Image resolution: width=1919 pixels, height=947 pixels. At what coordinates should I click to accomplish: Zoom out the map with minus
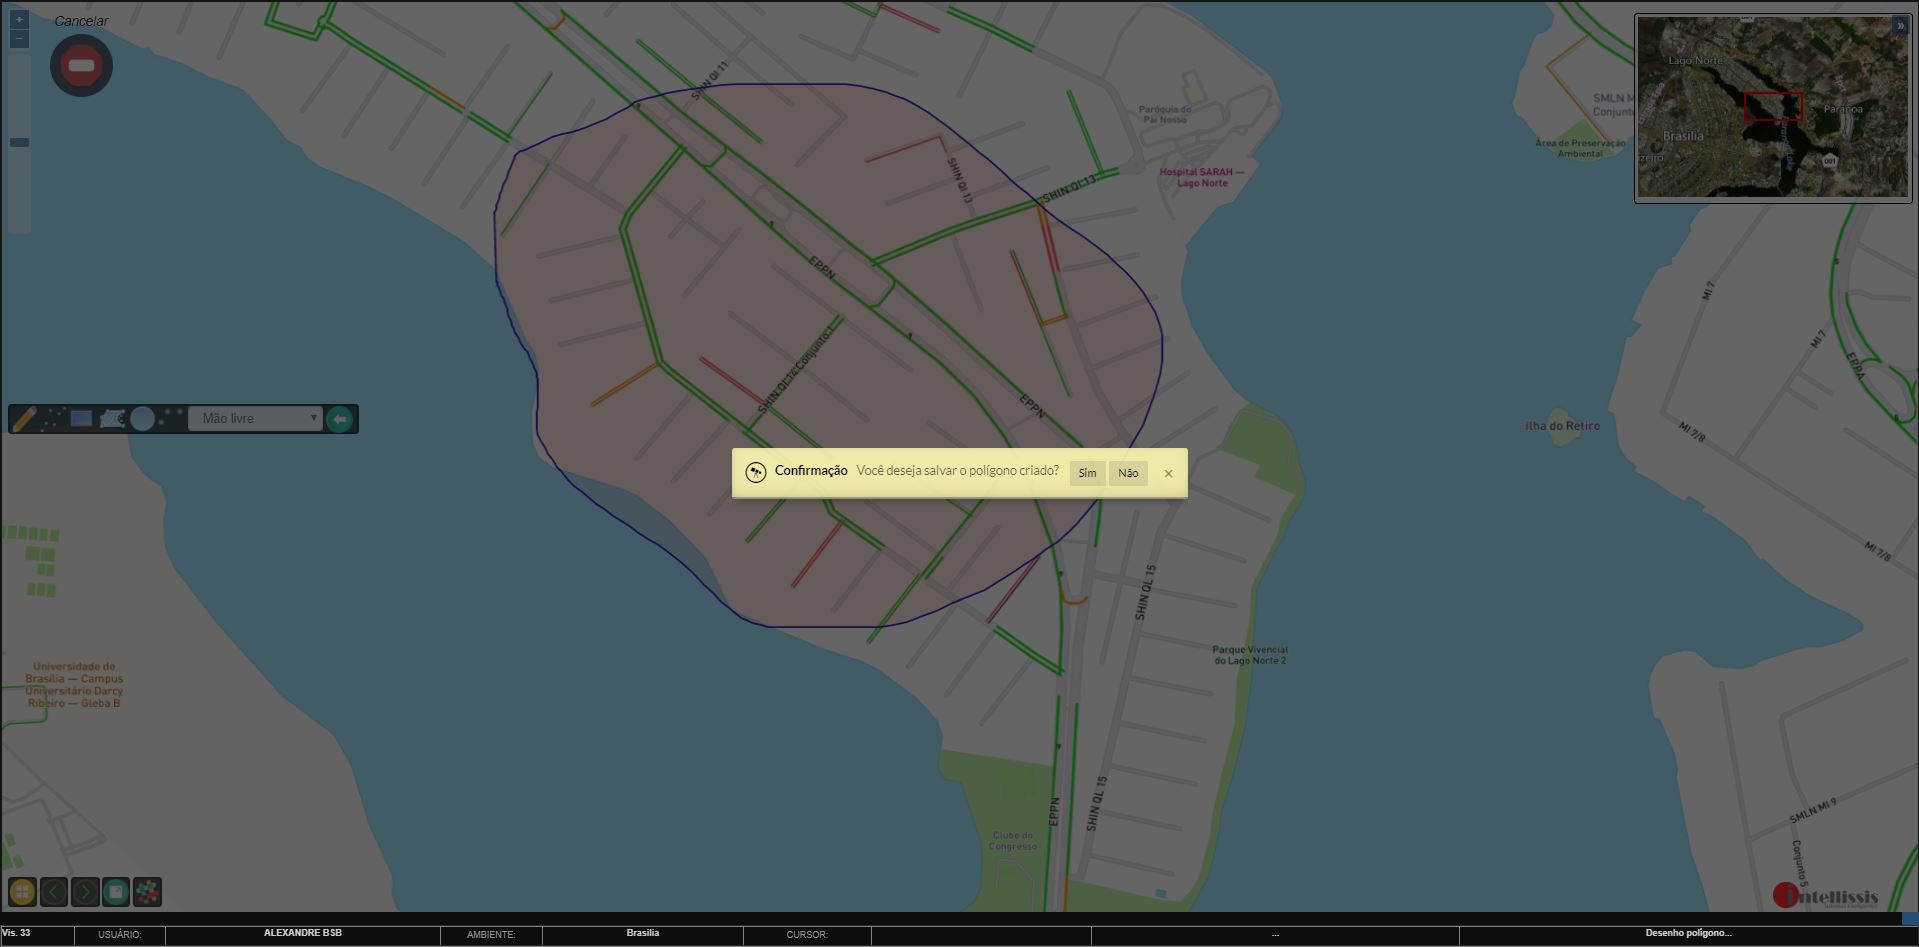(19, 39)
